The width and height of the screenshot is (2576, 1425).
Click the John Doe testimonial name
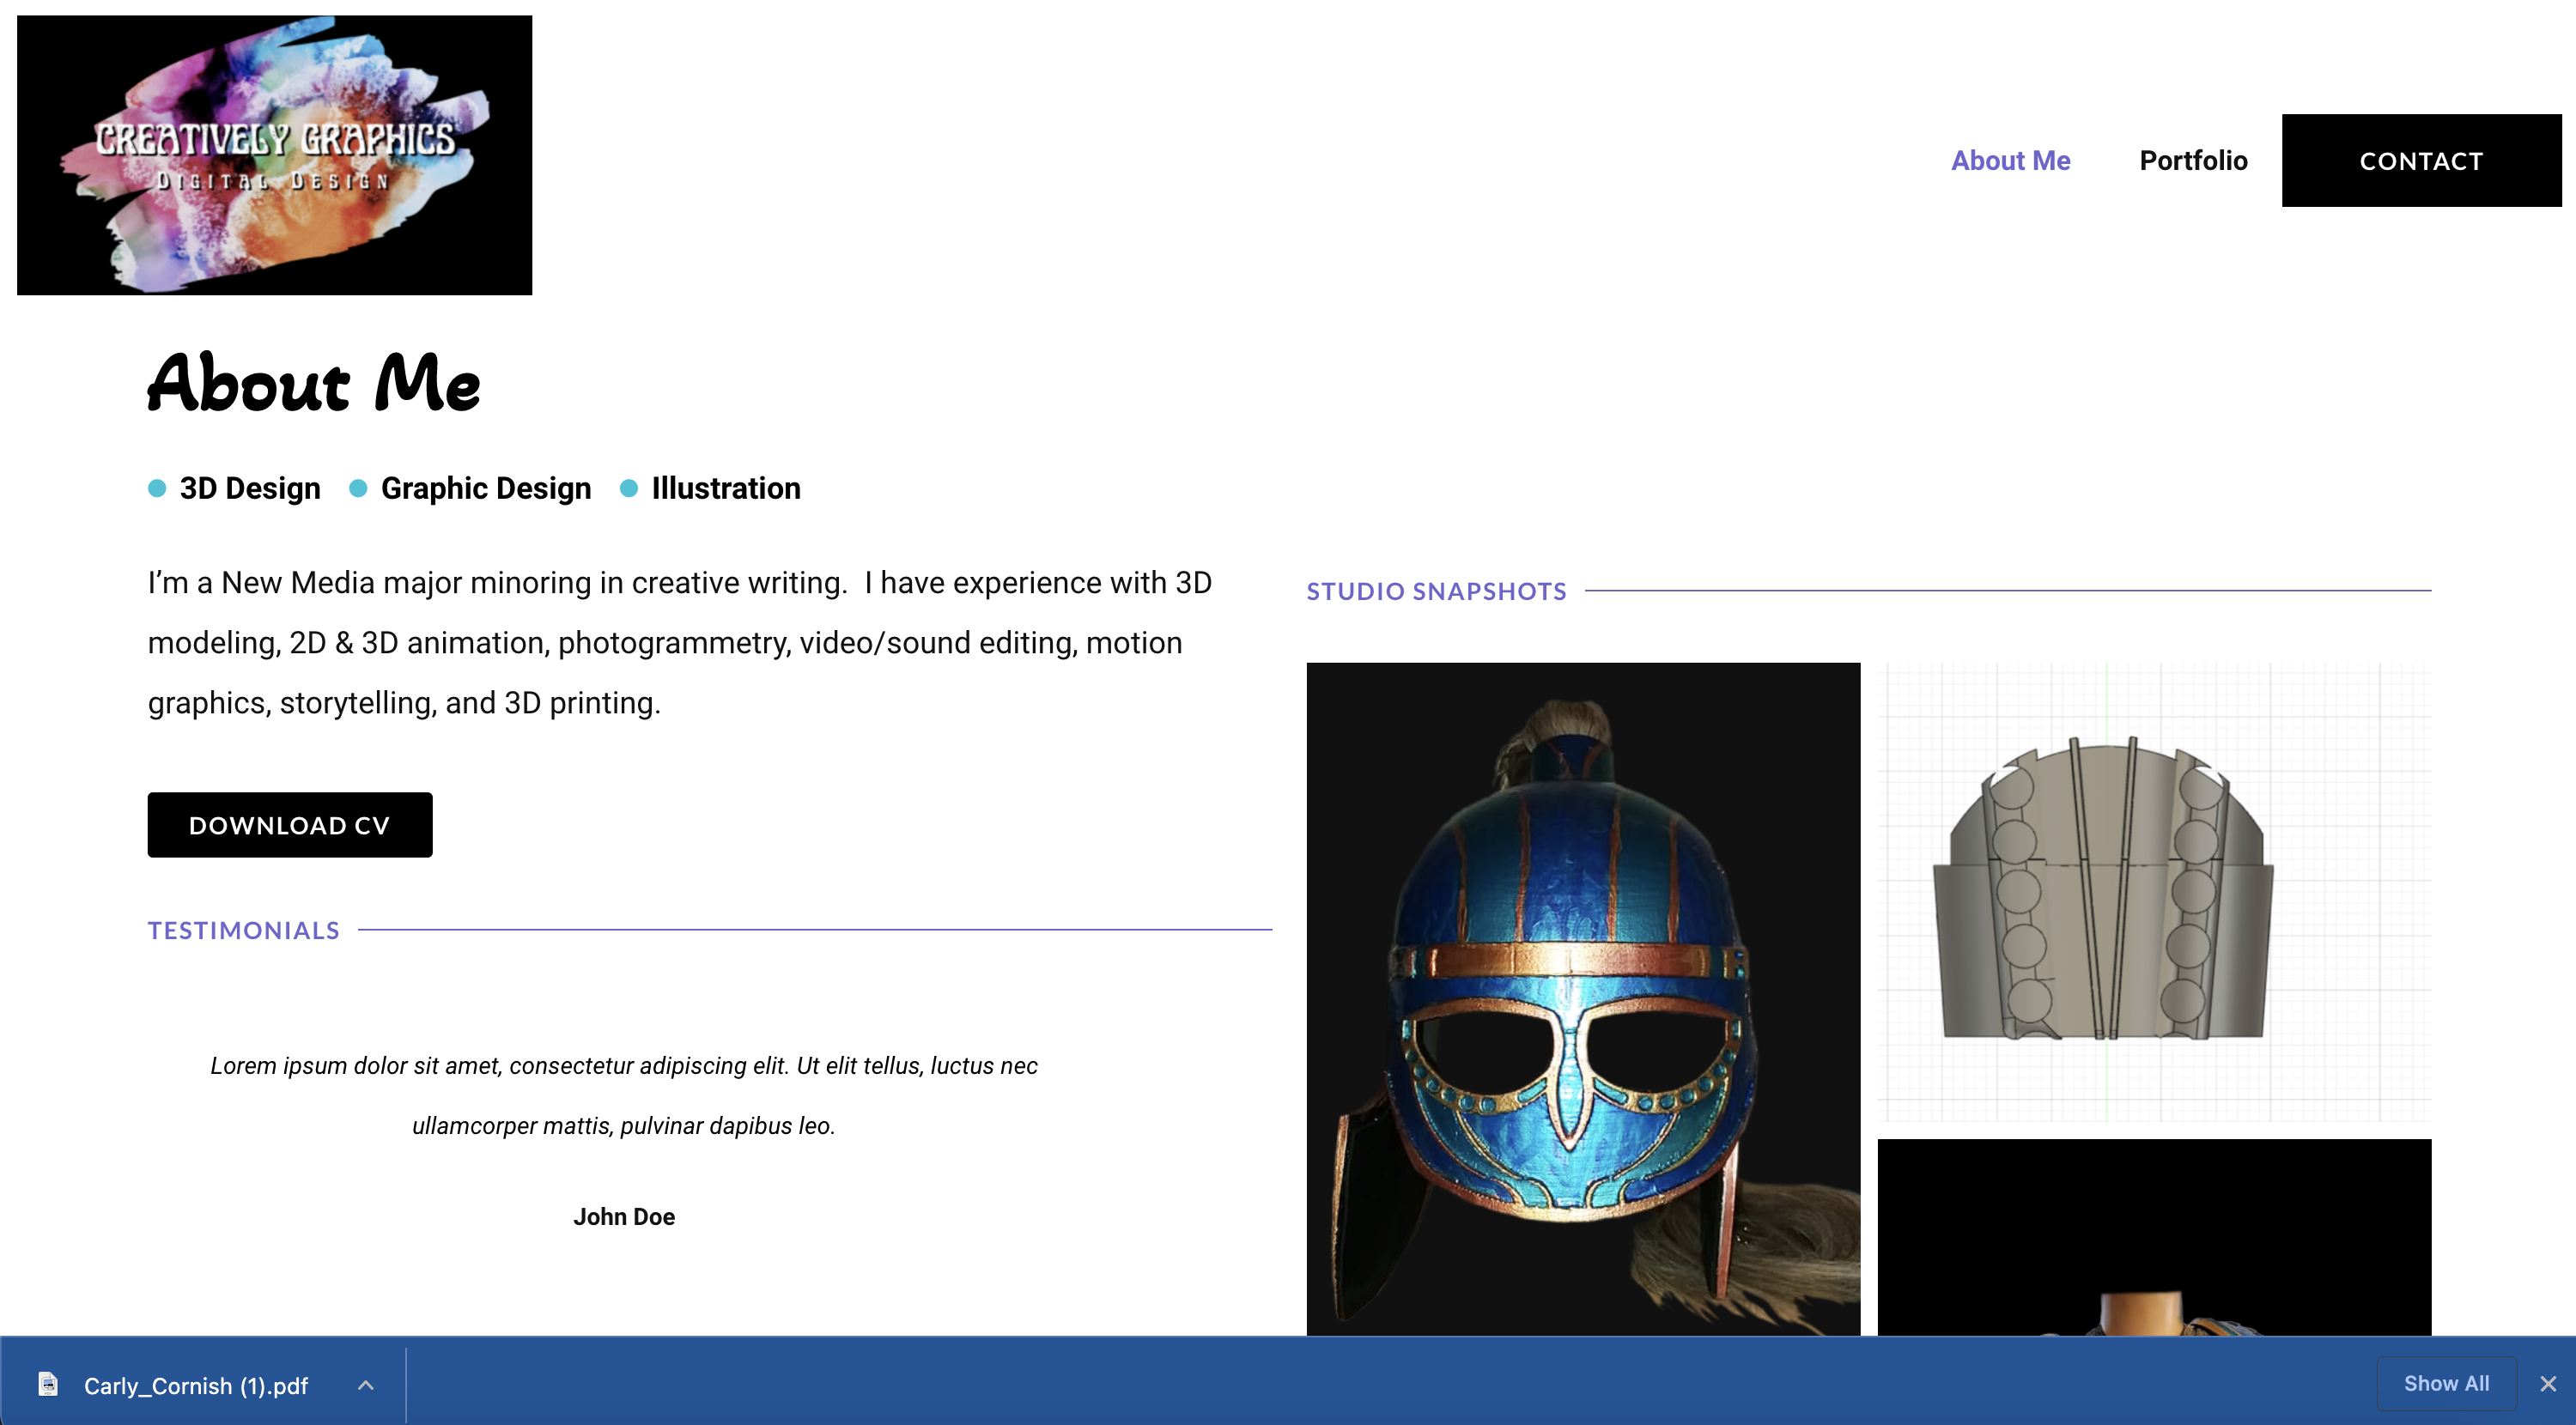623,1216
